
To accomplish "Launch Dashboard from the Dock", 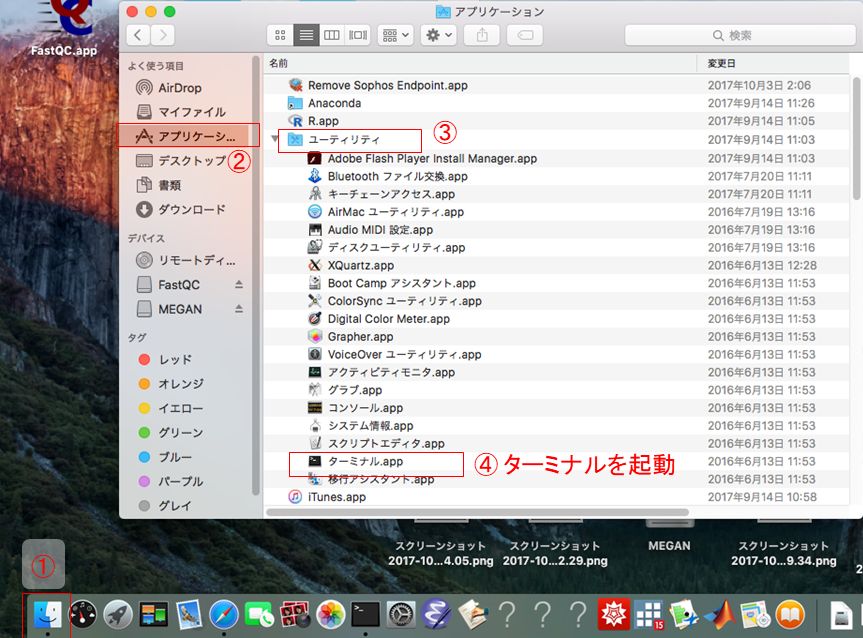I will coord(83,614).
